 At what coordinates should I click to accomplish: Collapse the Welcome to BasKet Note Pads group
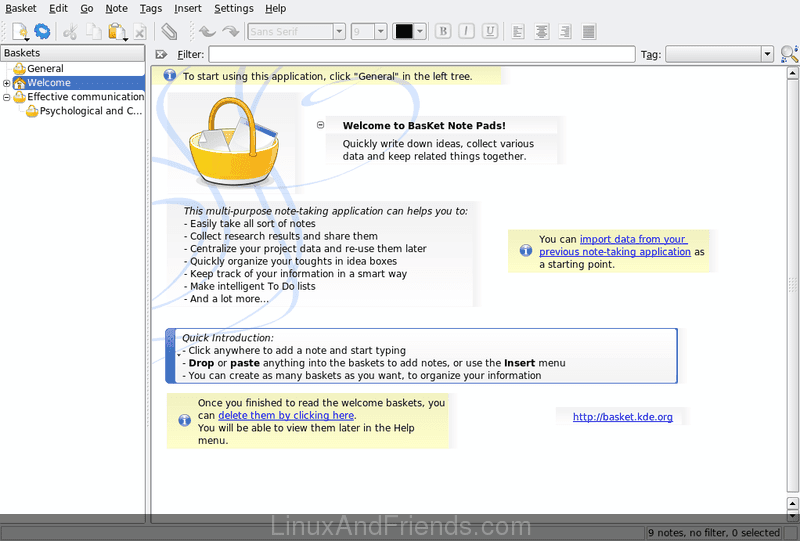click(320, 125)
